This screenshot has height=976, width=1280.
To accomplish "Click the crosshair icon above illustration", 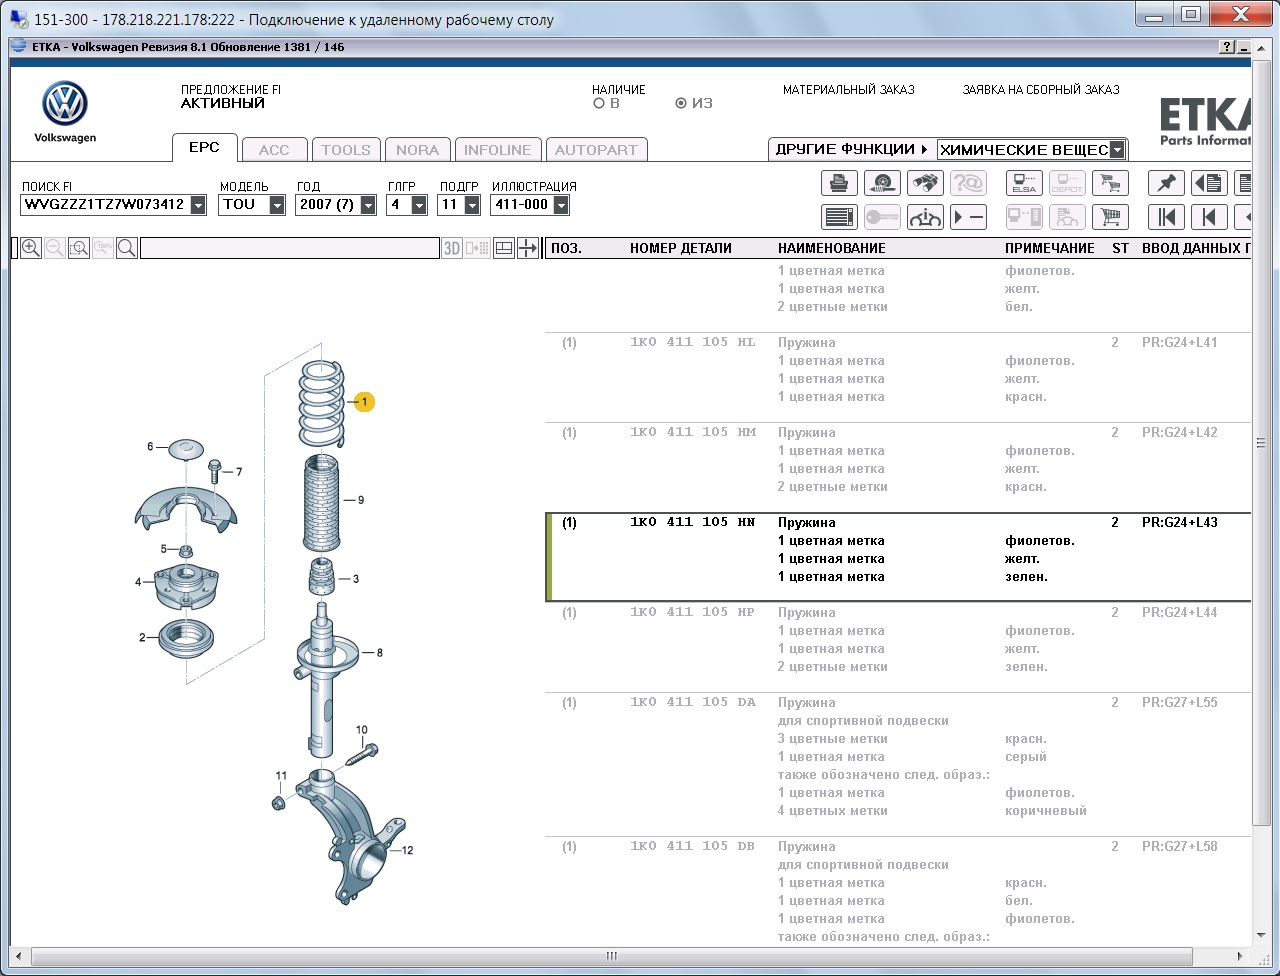I will (528, 248).
